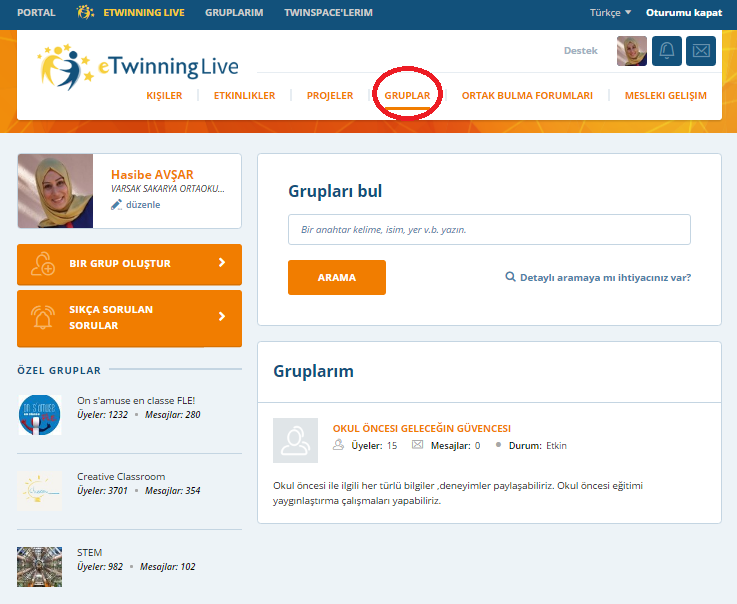Open Detaylı aramaya mı ihtiyacınız var link
Viewport: 737px width, 604px height.
605,277
